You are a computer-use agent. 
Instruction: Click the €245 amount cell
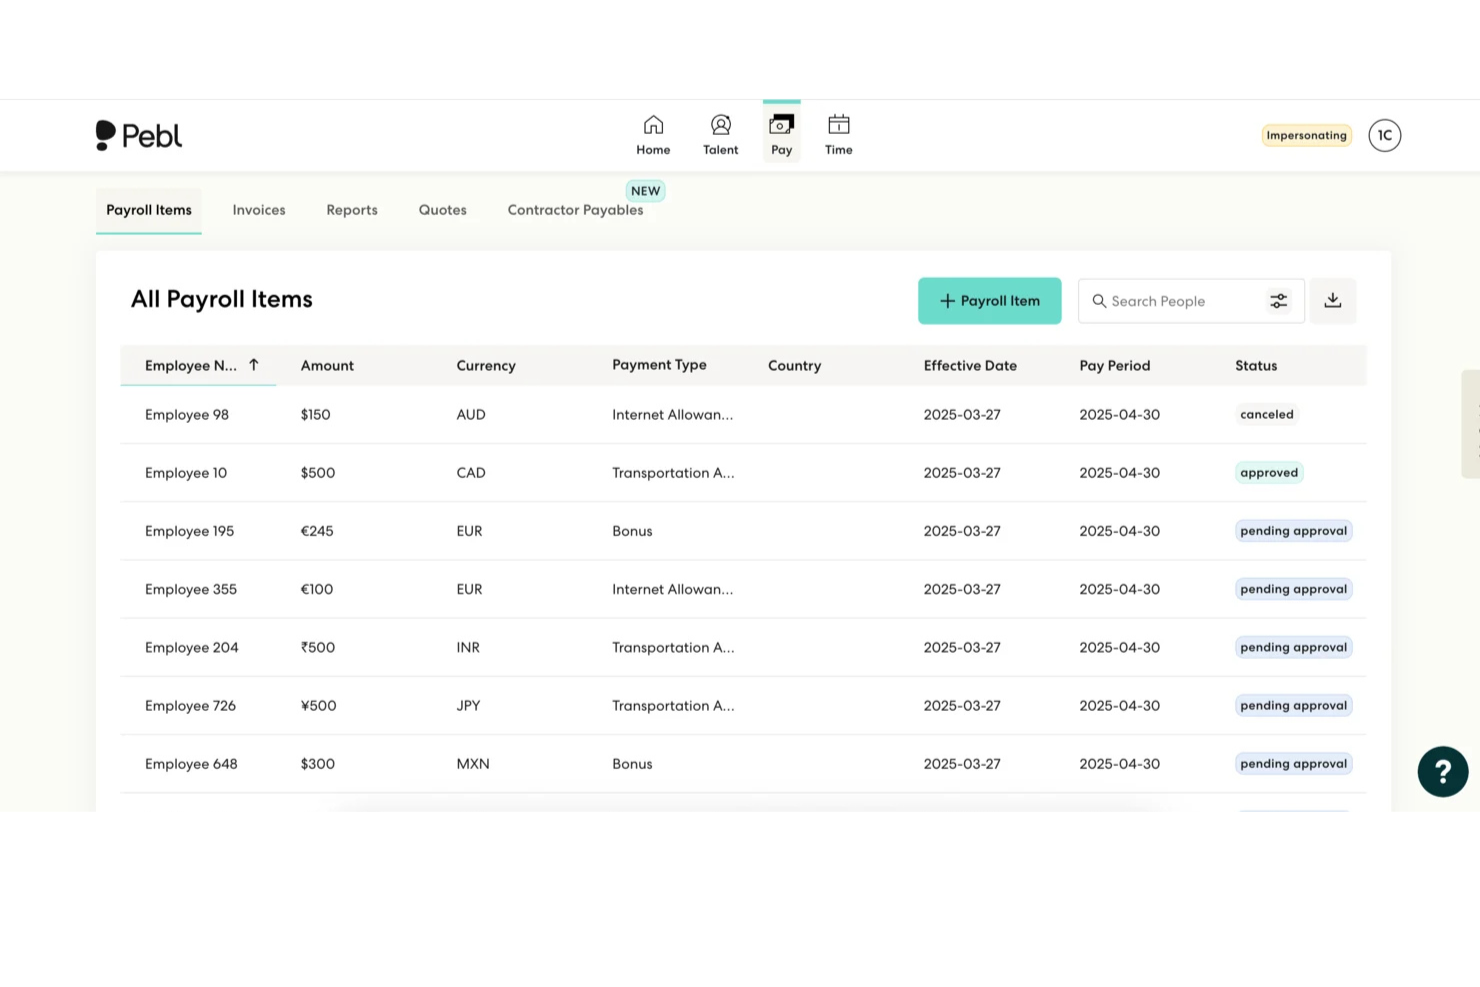(317, 531)
